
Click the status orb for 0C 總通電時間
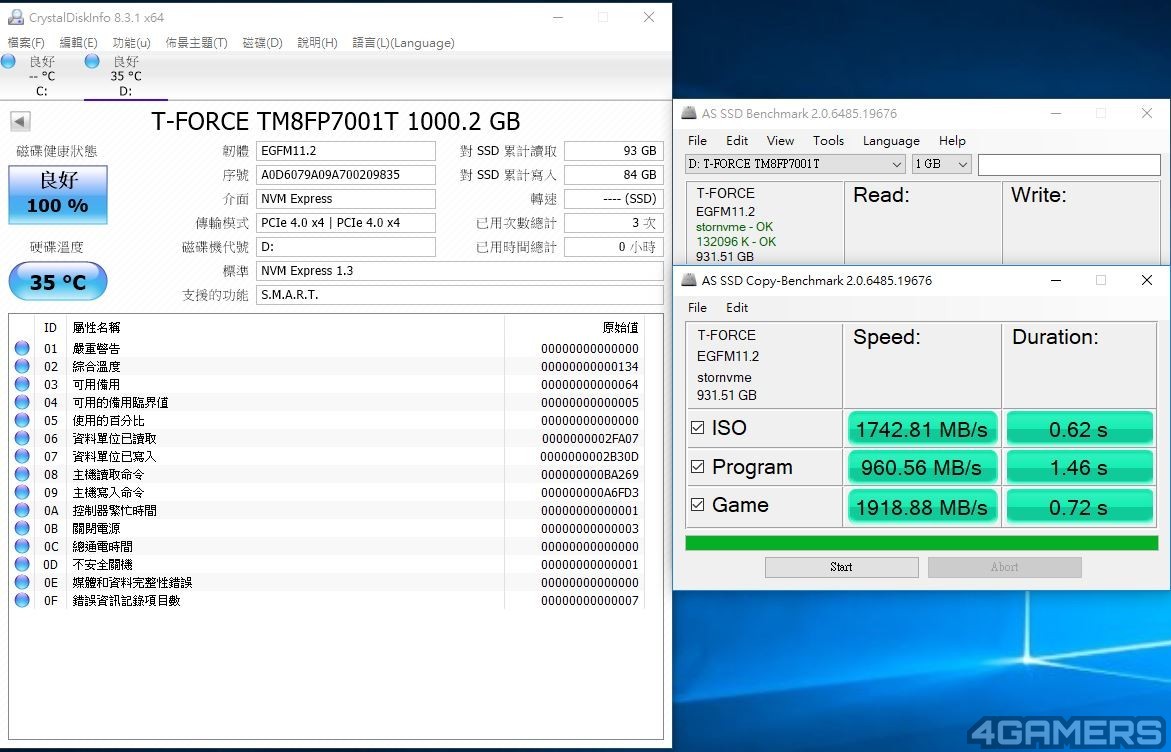point(22,546)
